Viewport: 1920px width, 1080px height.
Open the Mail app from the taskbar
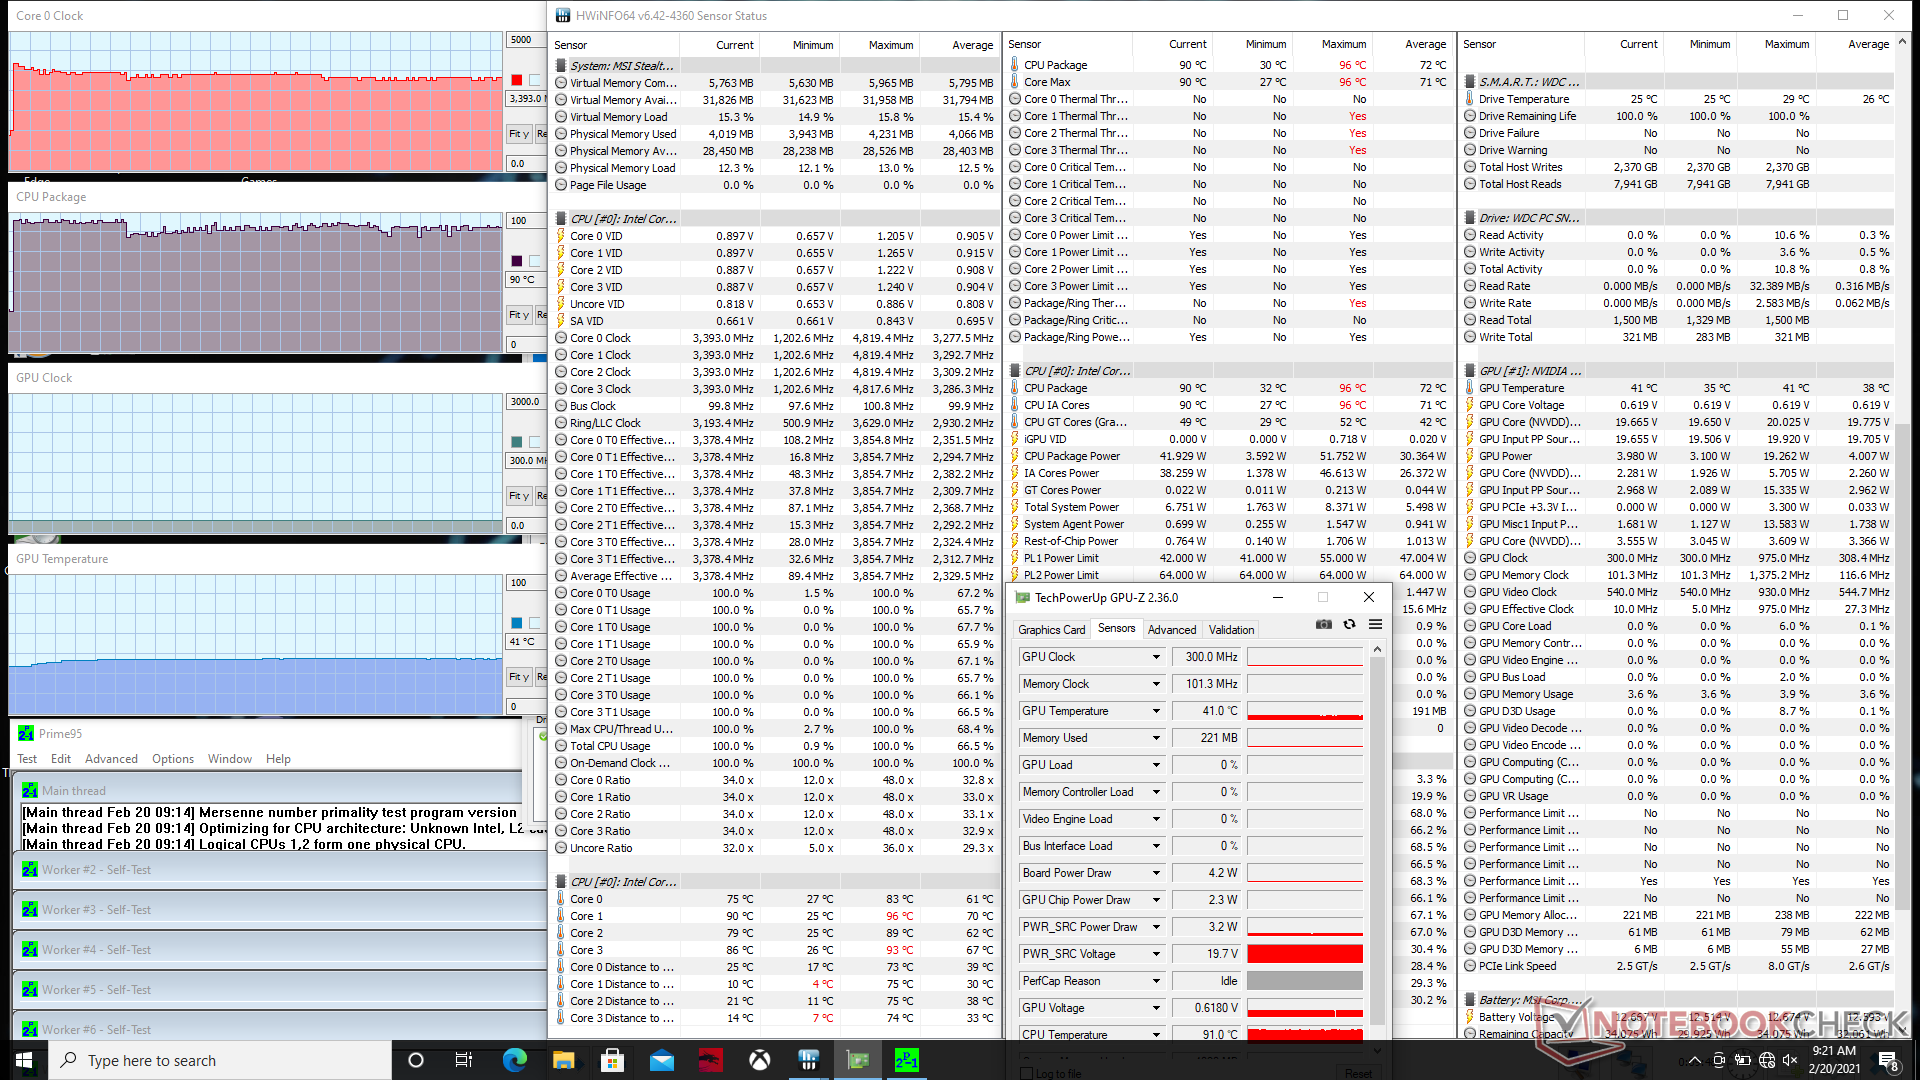662,1060
